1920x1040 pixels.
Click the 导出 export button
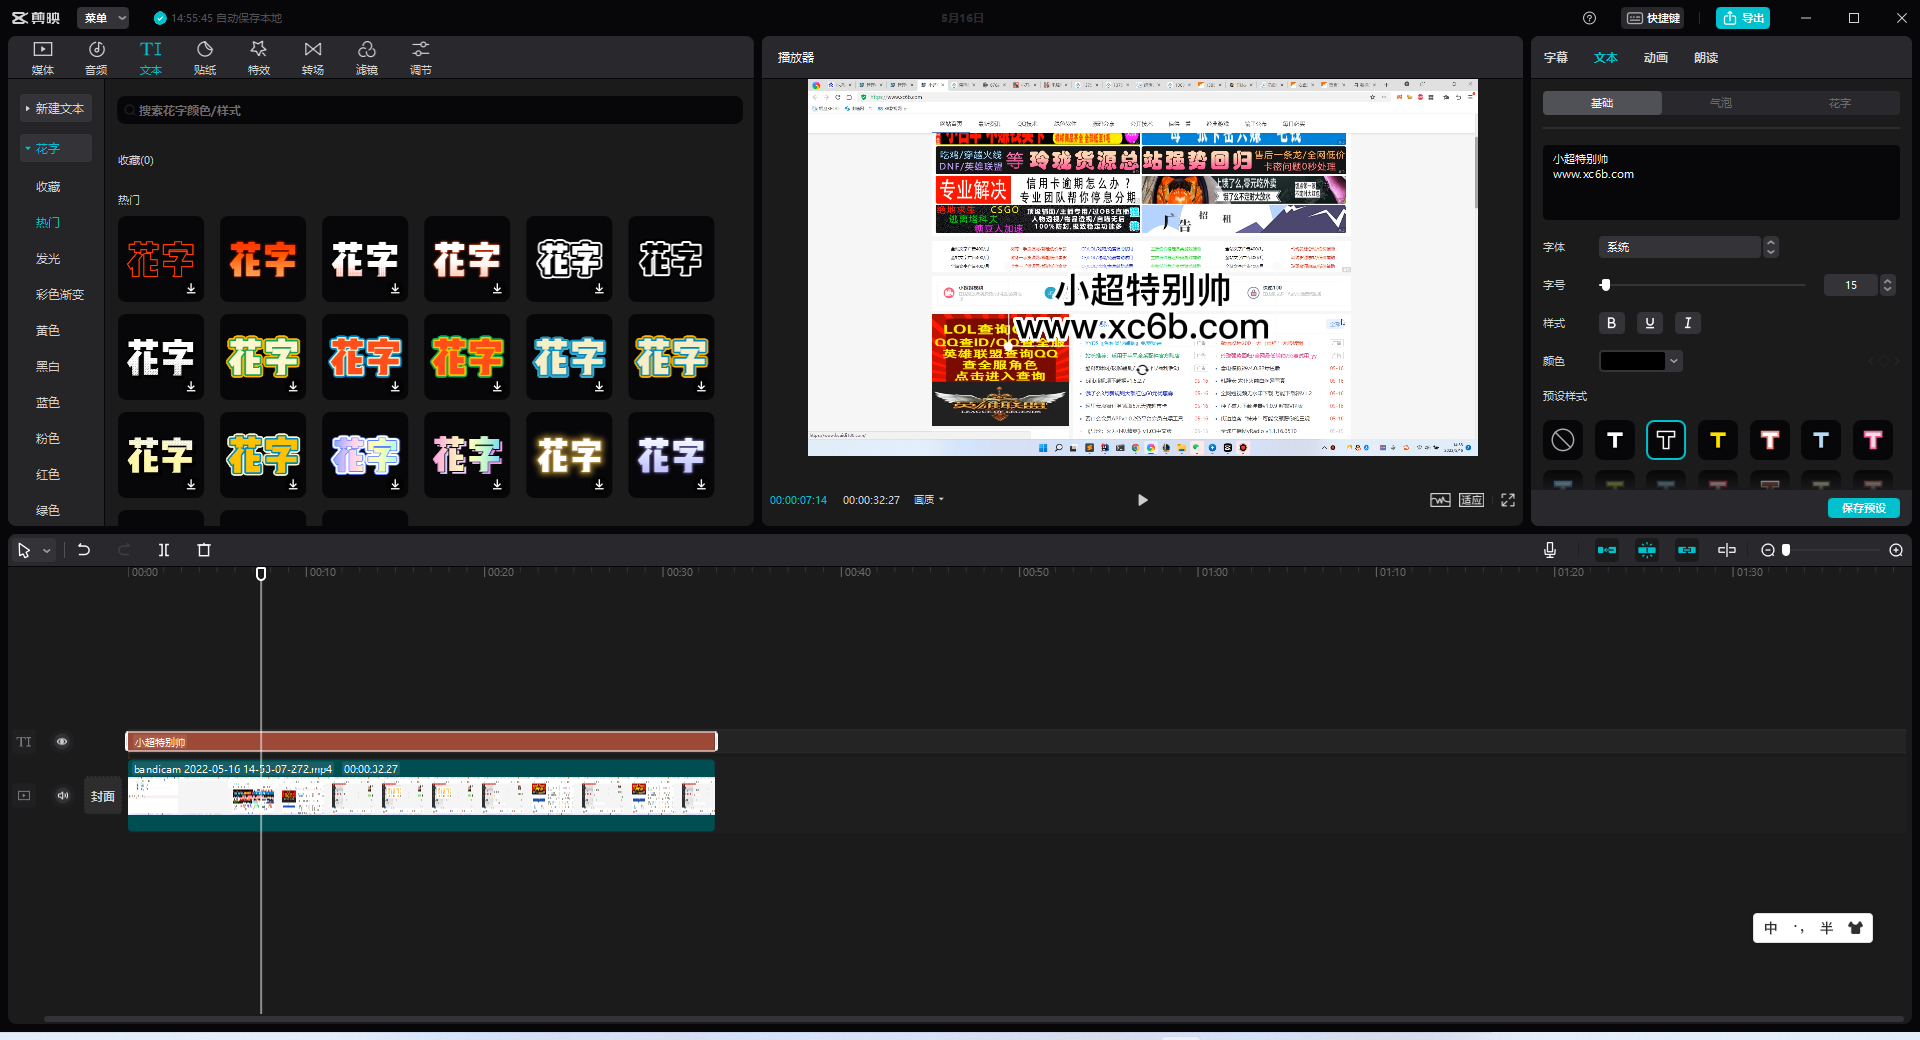tap(1743, 18)
